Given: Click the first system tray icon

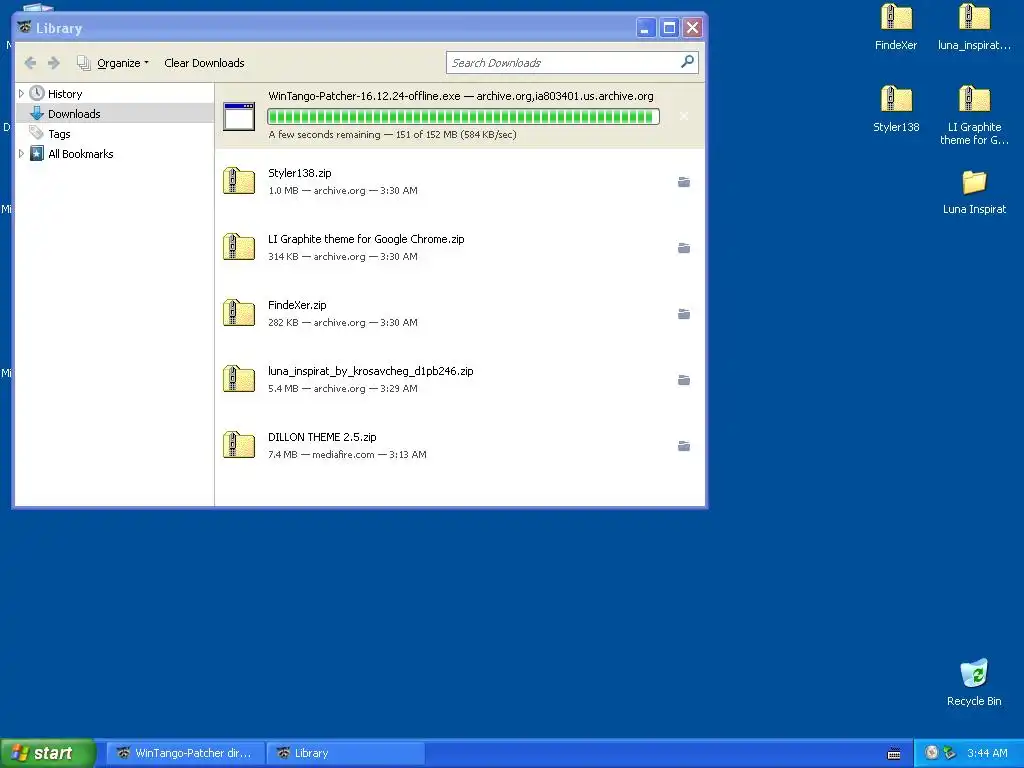Looking at the screenshot, I should point(932,753).
